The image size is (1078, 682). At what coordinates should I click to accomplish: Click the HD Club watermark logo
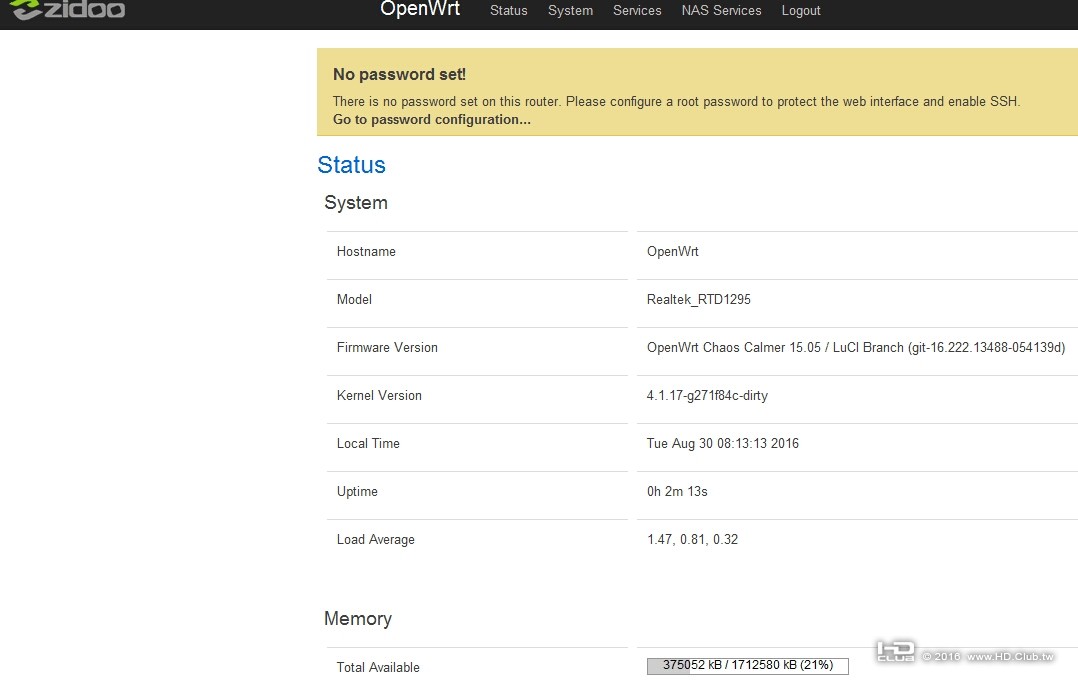[895, 652]
